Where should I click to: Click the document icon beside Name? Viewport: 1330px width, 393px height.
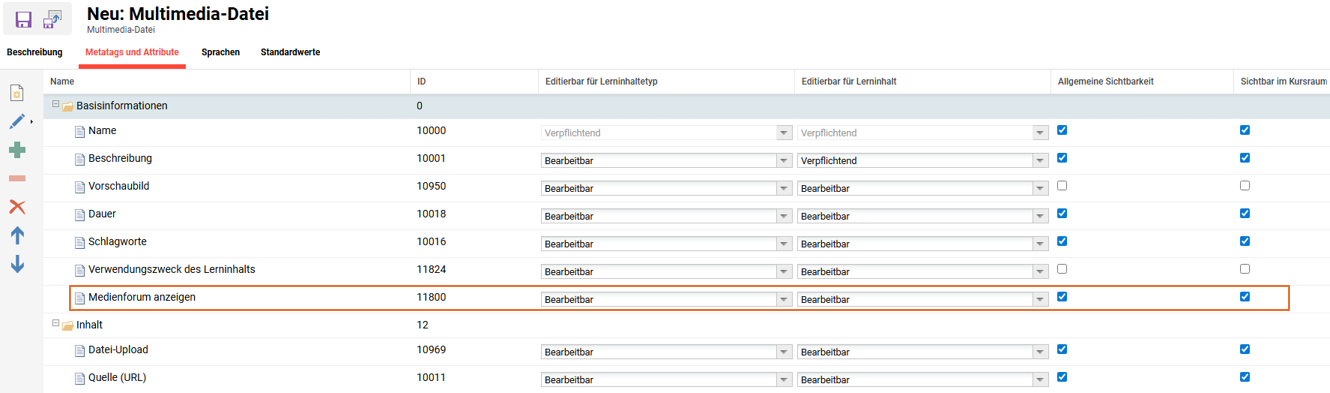tap(80, 131)
